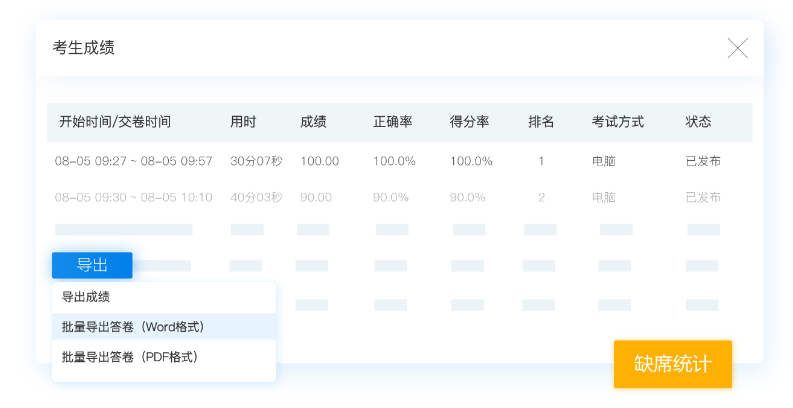Click 已发布 status in first row
Viewport: 793px width, 408px height.
click(703, 160)
